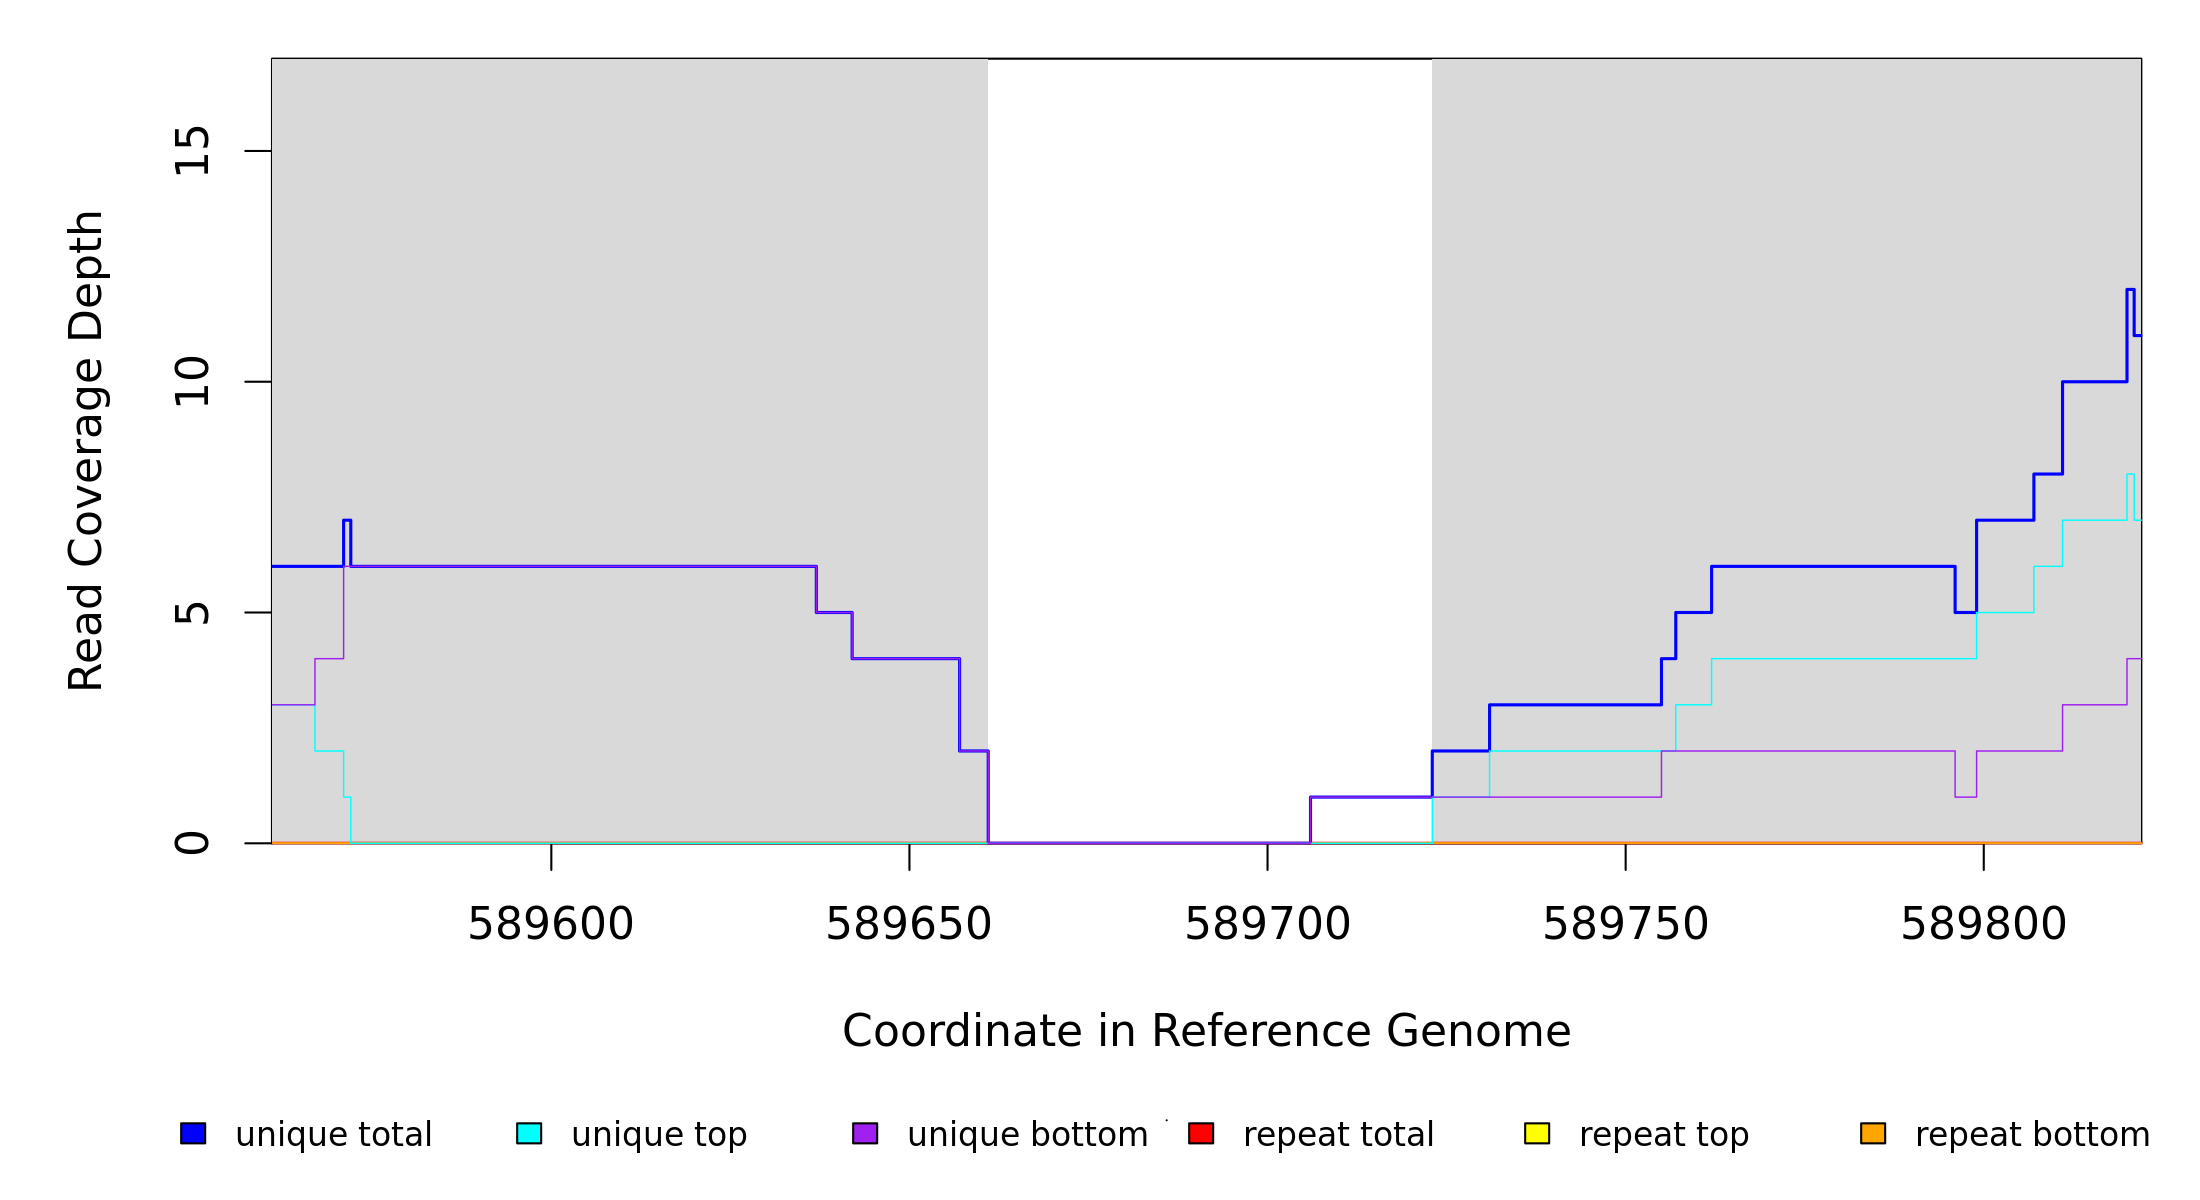Click the cyan unique top legend swatch
Viewport: 2200px width, 1200px height.
pyautogui.click(x=529, y=1133)
